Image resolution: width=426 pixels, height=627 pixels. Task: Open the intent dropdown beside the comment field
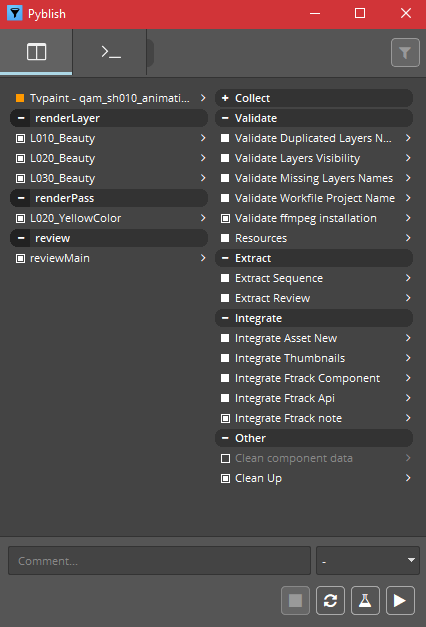(x=368, y=561)
